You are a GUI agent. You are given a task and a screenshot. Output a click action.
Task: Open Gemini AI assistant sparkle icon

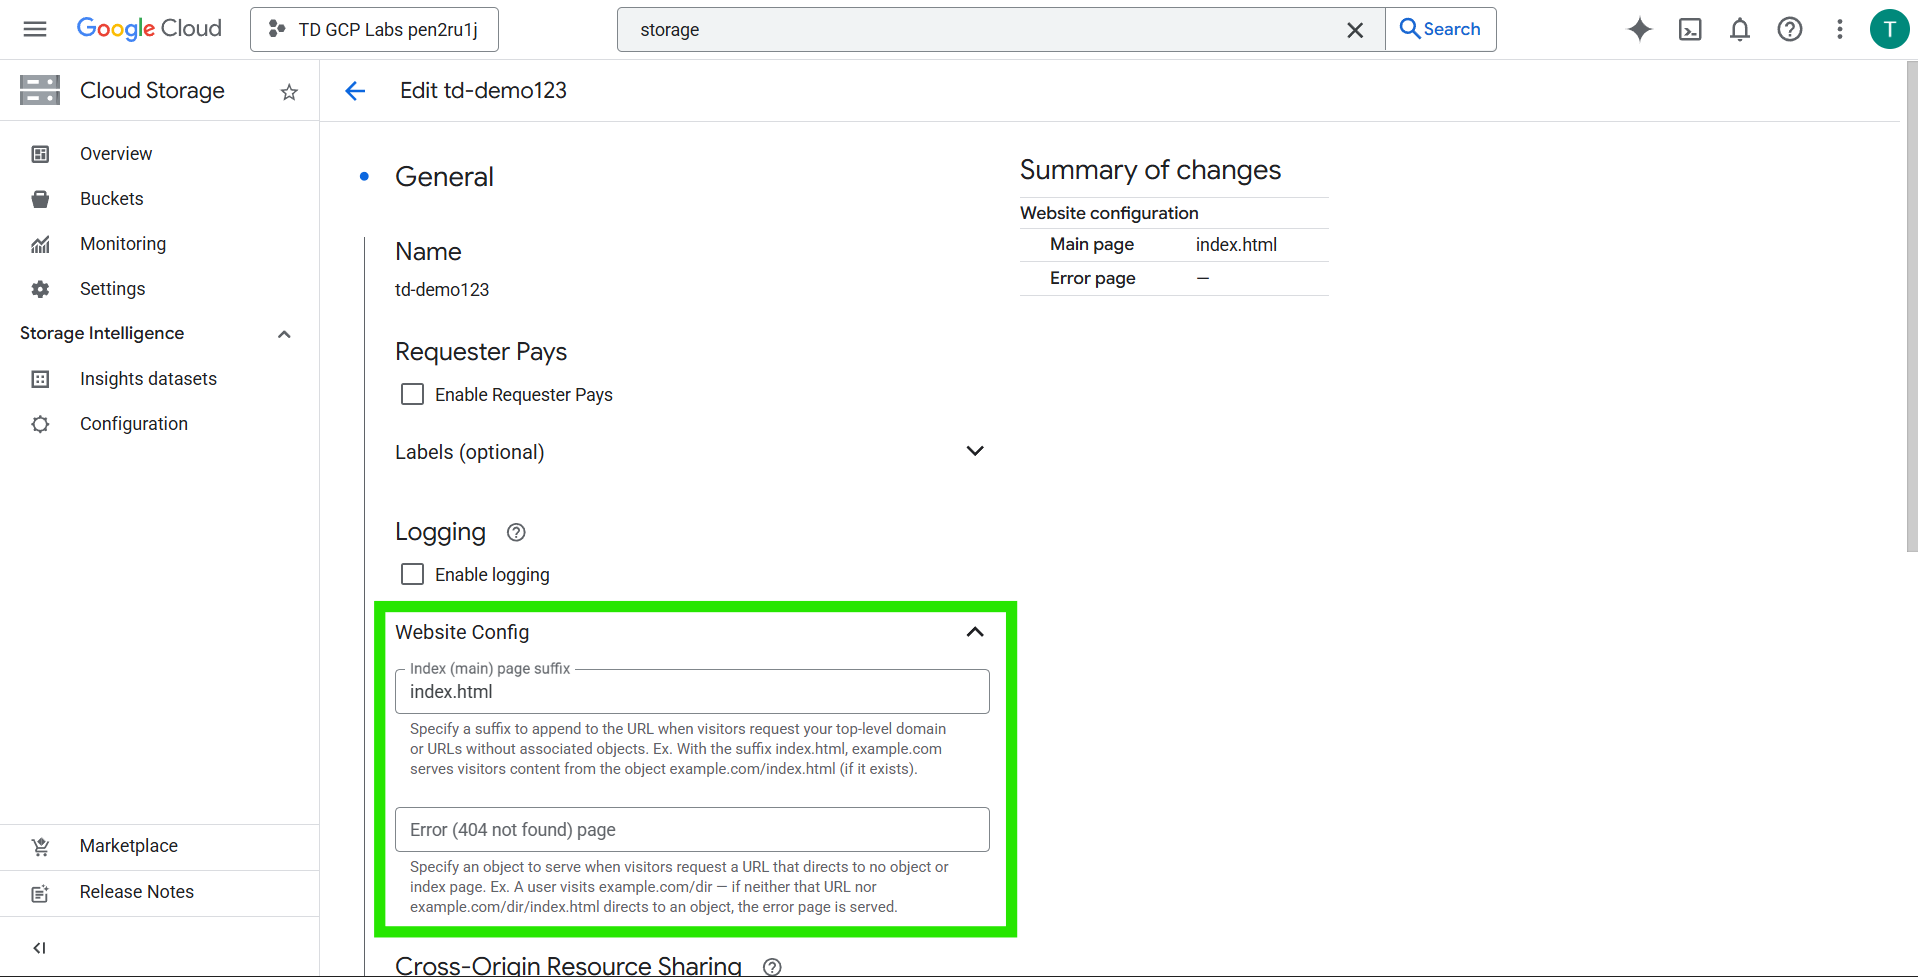(x=1639, y=29)
